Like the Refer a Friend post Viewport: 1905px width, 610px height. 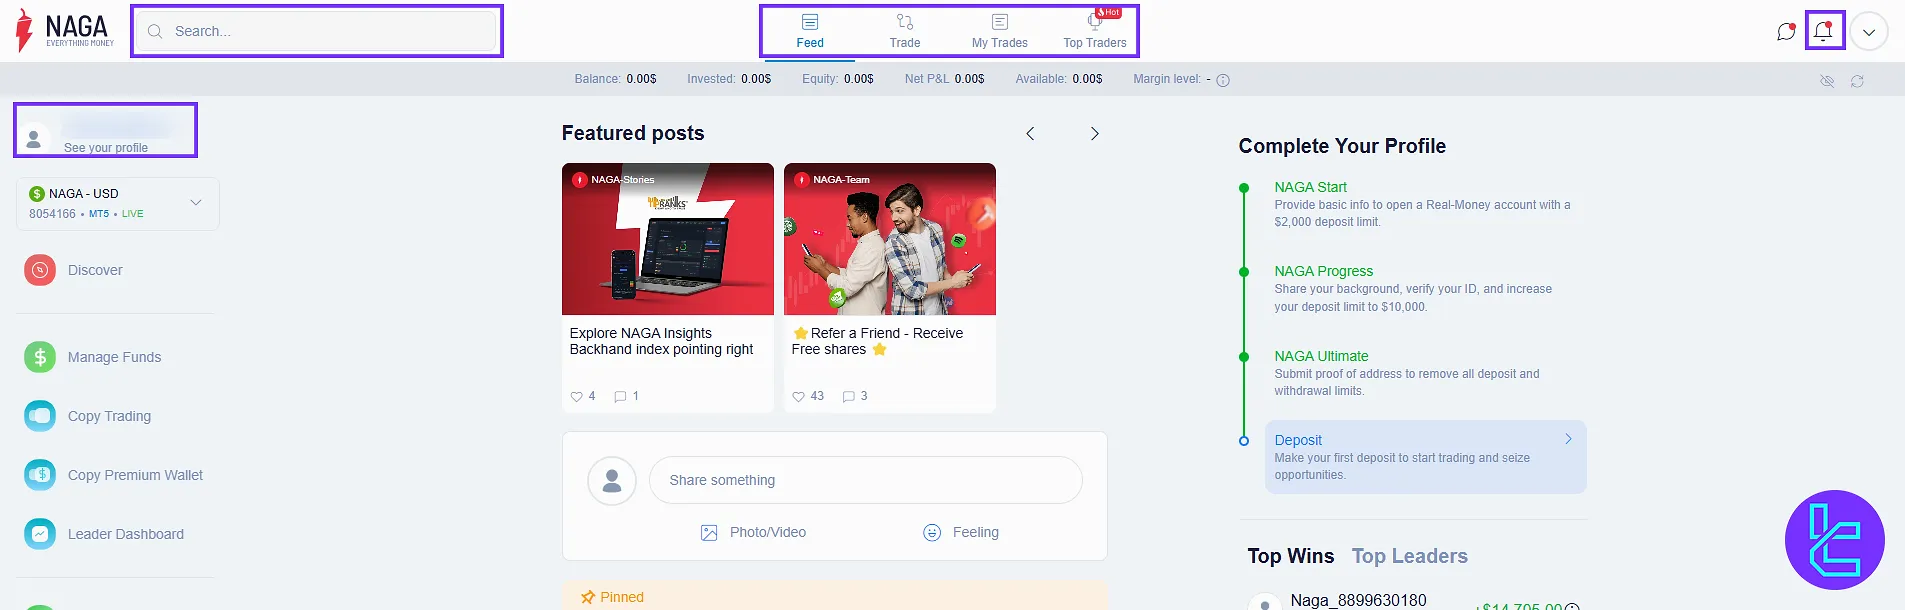tap(798, 397)
